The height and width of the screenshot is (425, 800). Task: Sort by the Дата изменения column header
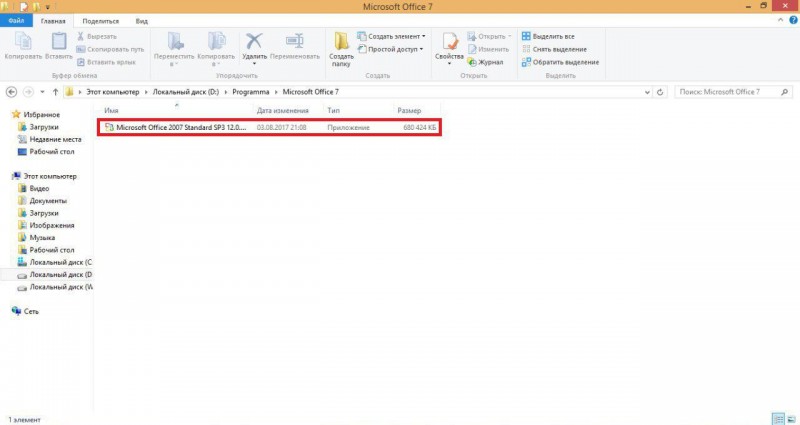point(283,110)
